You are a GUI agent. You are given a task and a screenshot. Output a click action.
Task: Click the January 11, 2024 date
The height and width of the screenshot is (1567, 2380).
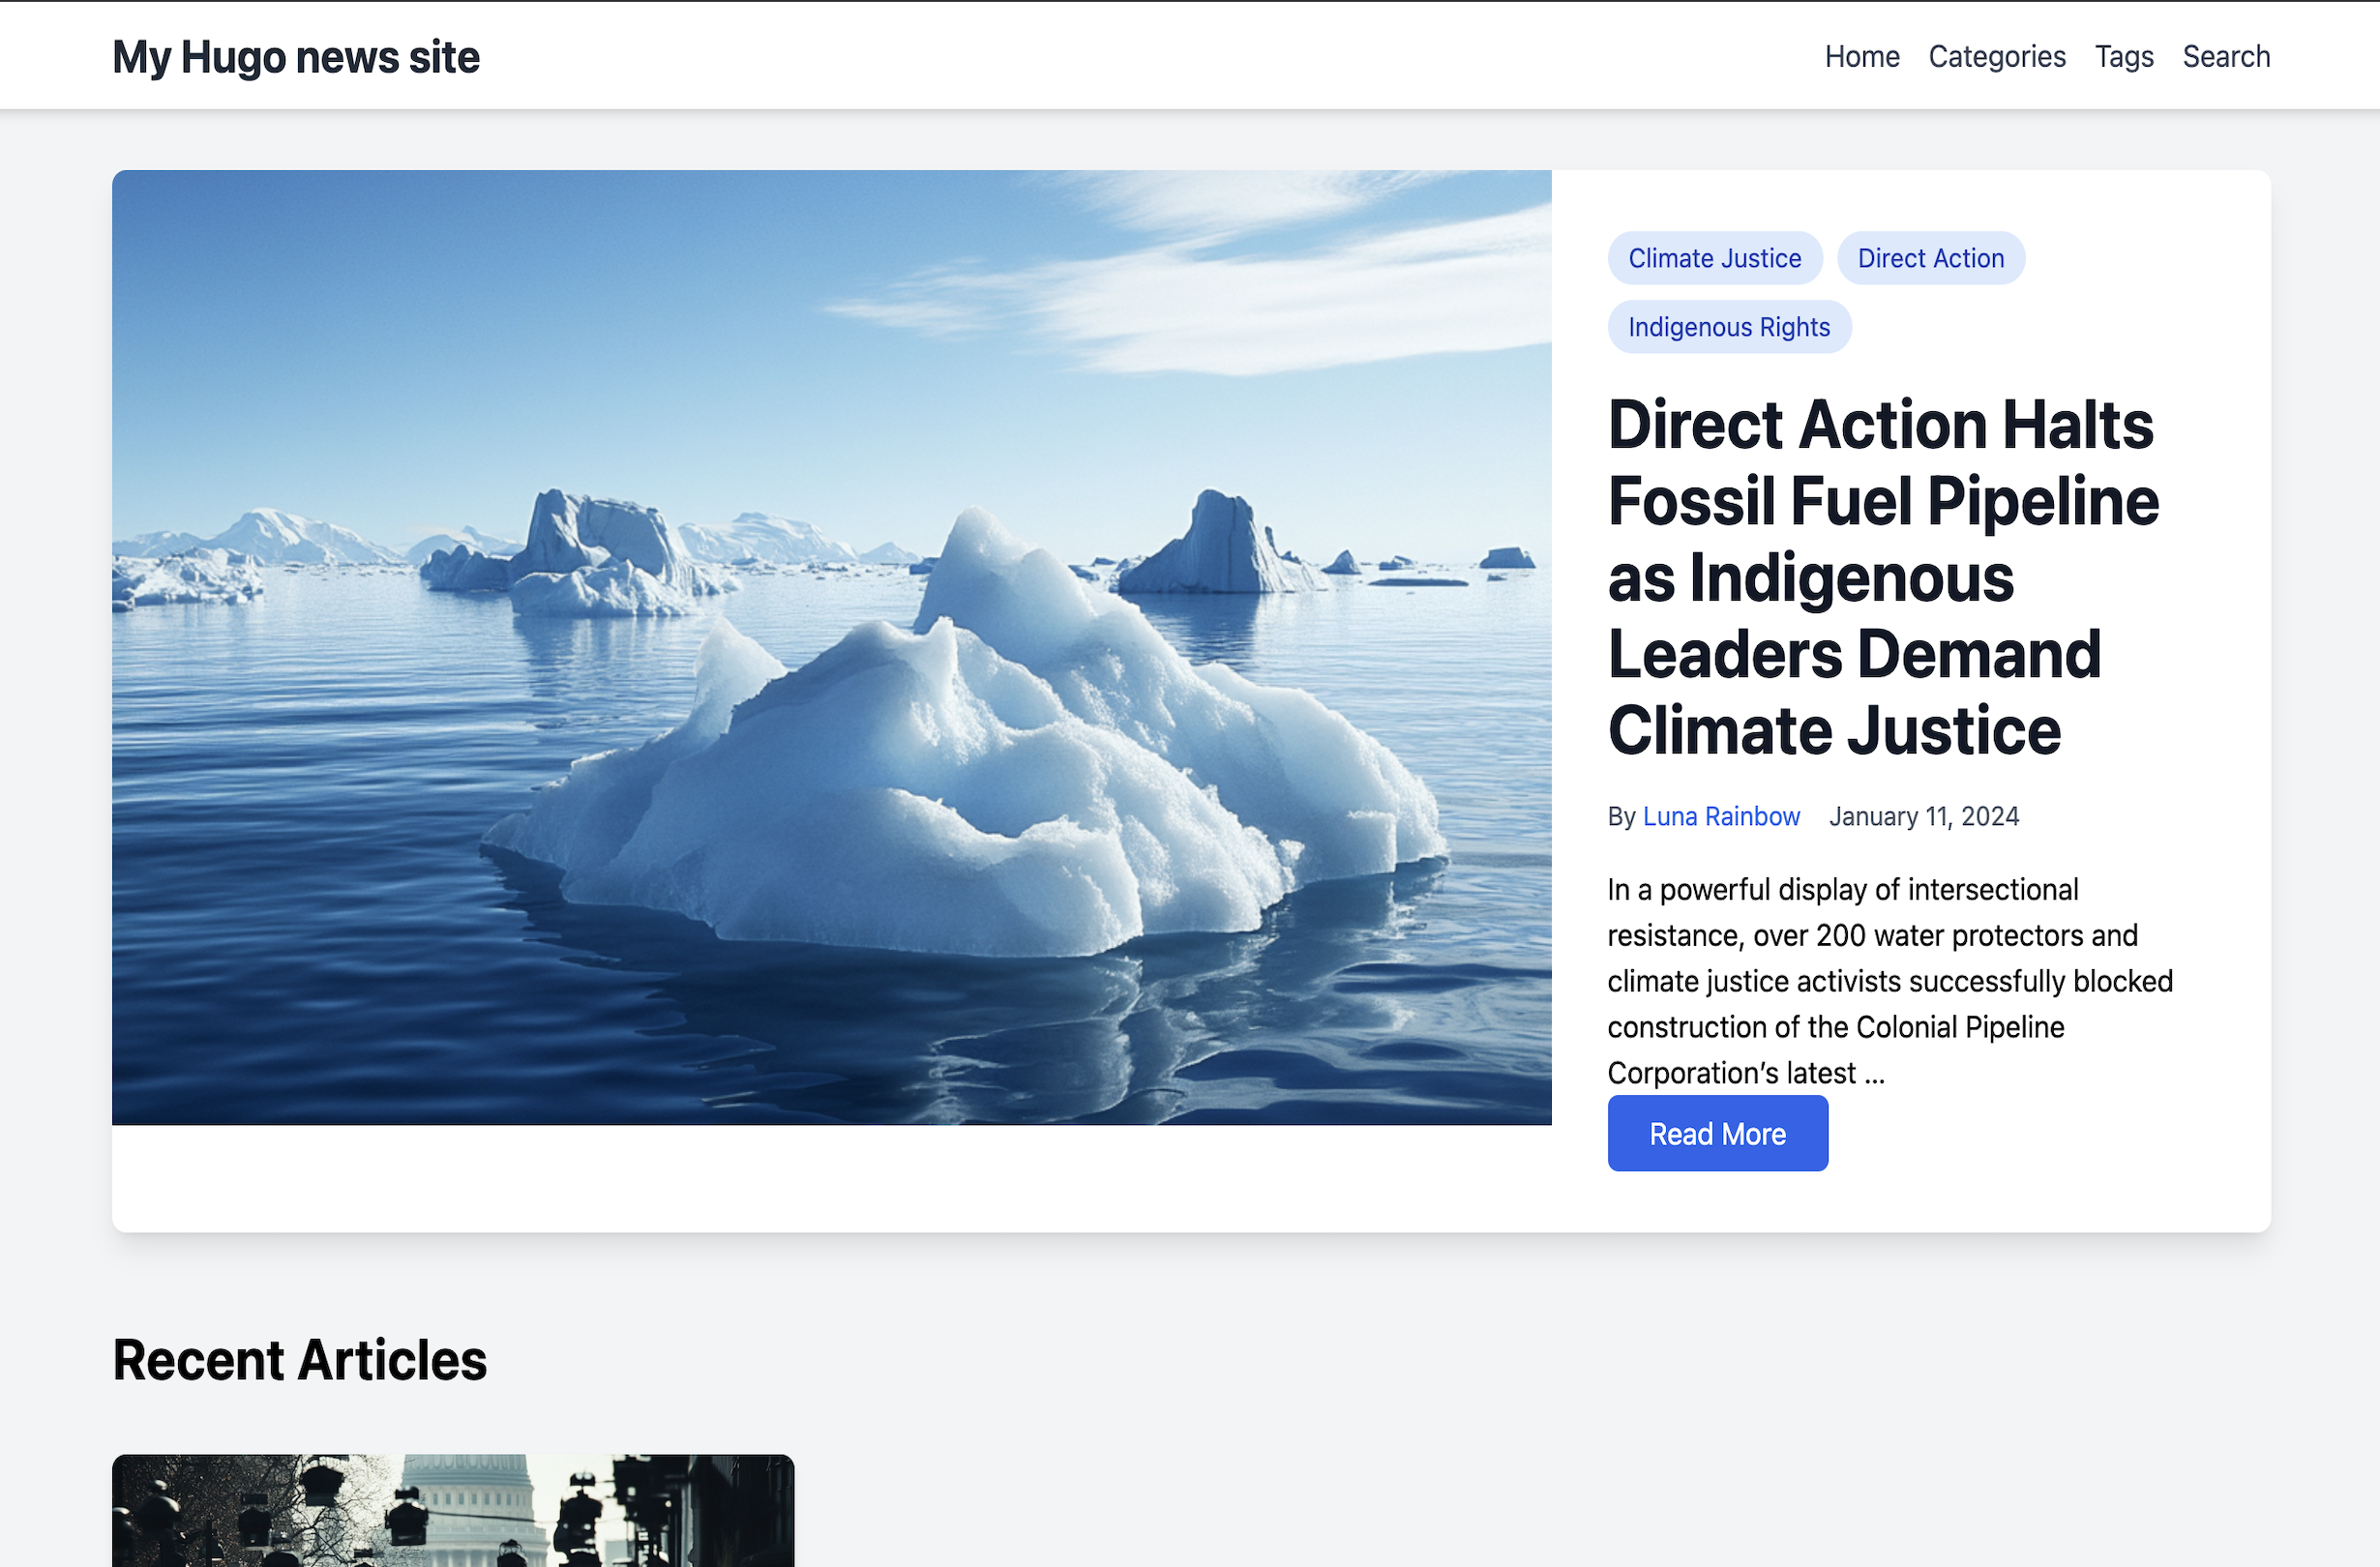1923,816
